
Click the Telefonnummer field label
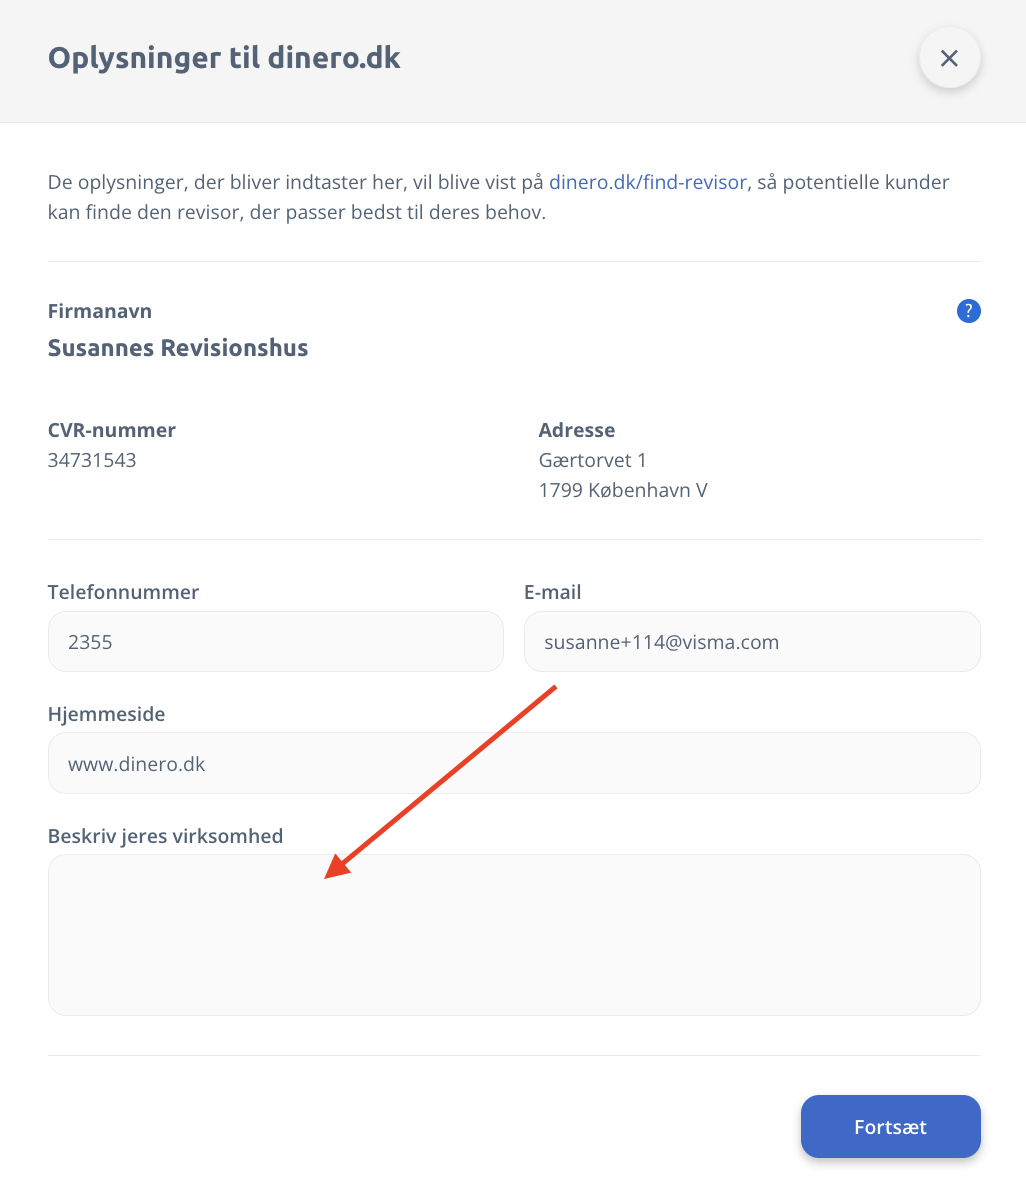[x=123, y=592]
